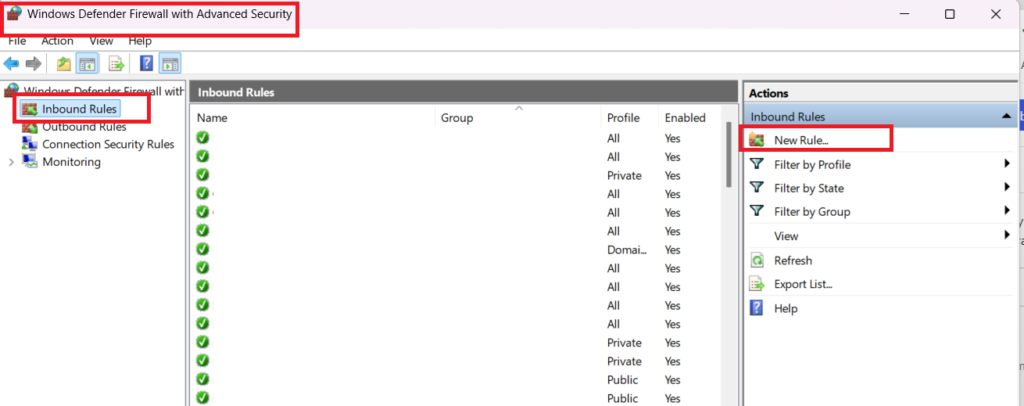Viewport: 1024px width, 406px height.
Task: Maximize the firewall window
Action: coord(950,14)
